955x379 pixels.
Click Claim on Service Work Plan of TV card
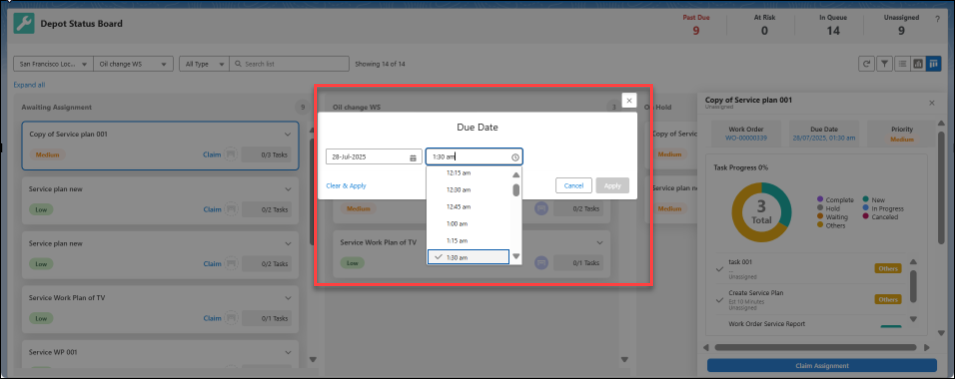pos(212,318)
